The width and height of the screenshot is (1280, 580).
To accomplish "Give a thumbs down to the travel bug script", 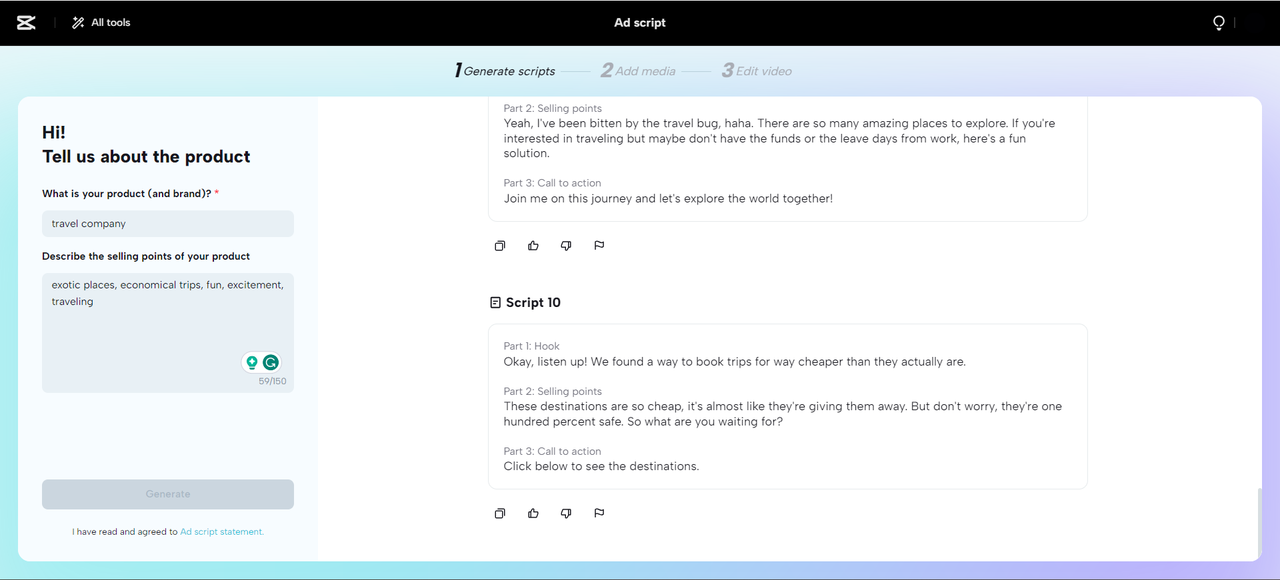I will [566, 245].
